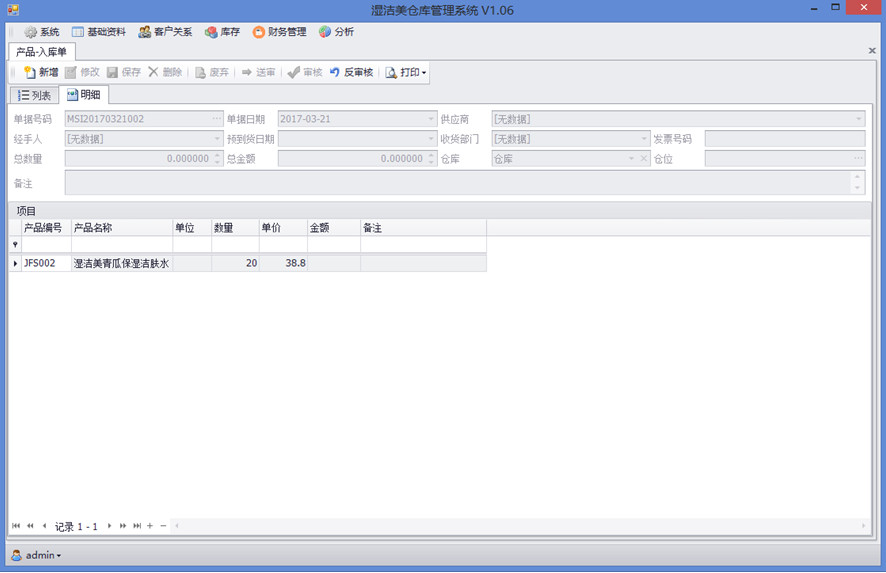
Task: Open the 库存 menu
Action: coord(223,32)
